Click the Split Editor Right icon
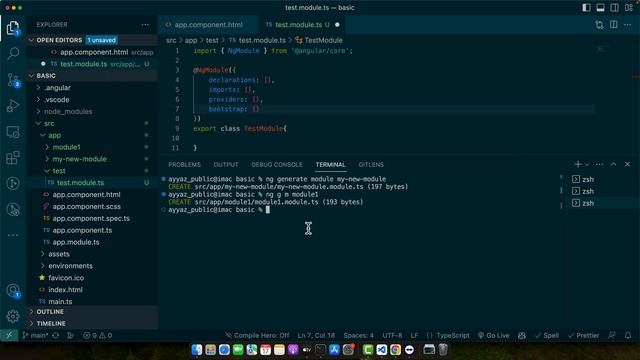The height and width of the screenshot is (360, 640). (613, 24)
